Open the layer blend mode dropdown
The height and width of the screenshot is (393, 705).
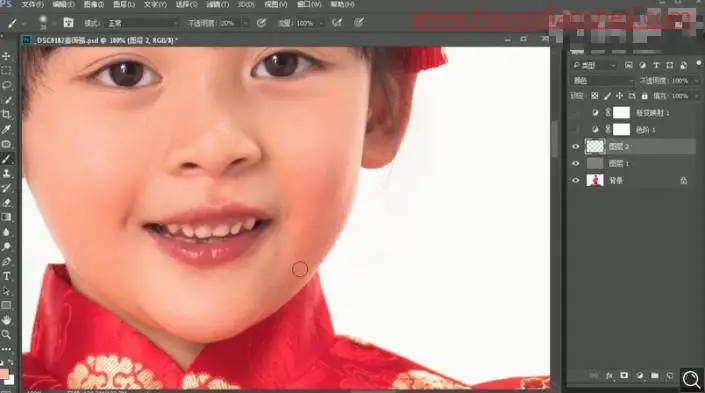tap(602, 80)
